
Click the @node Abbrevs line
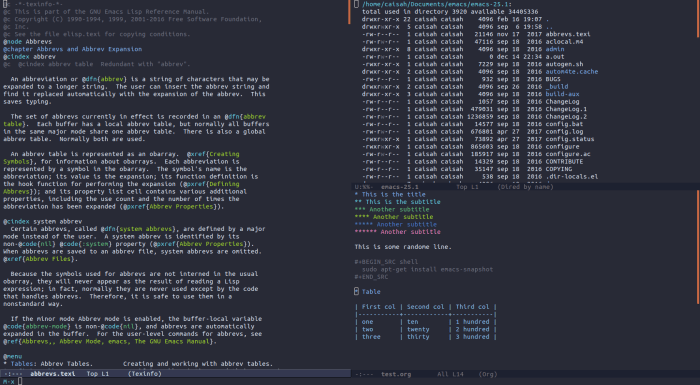27,42
